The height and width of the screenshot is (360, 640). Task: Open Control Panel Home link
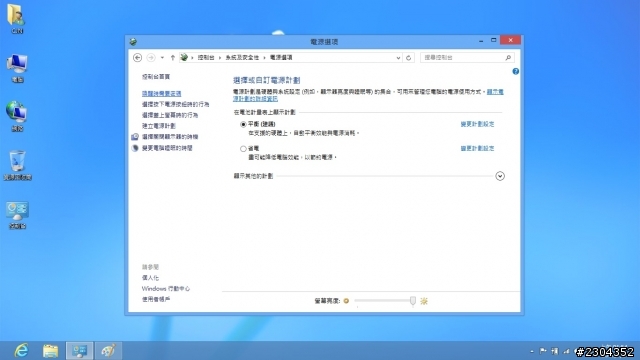(x=156, y=77)
